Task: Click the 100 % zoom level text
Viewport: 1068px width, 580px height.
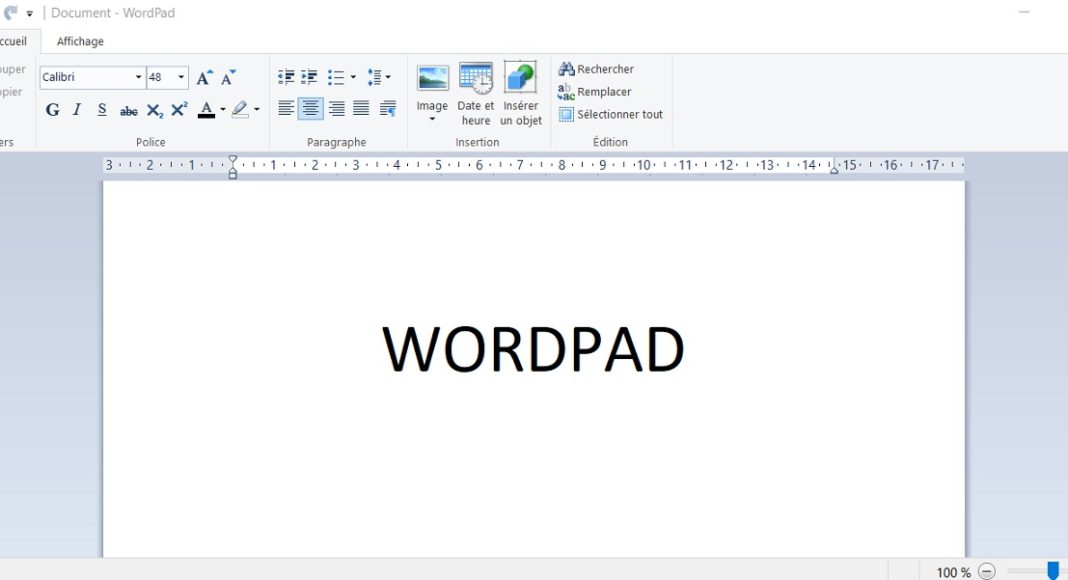Action: [954, 573]
